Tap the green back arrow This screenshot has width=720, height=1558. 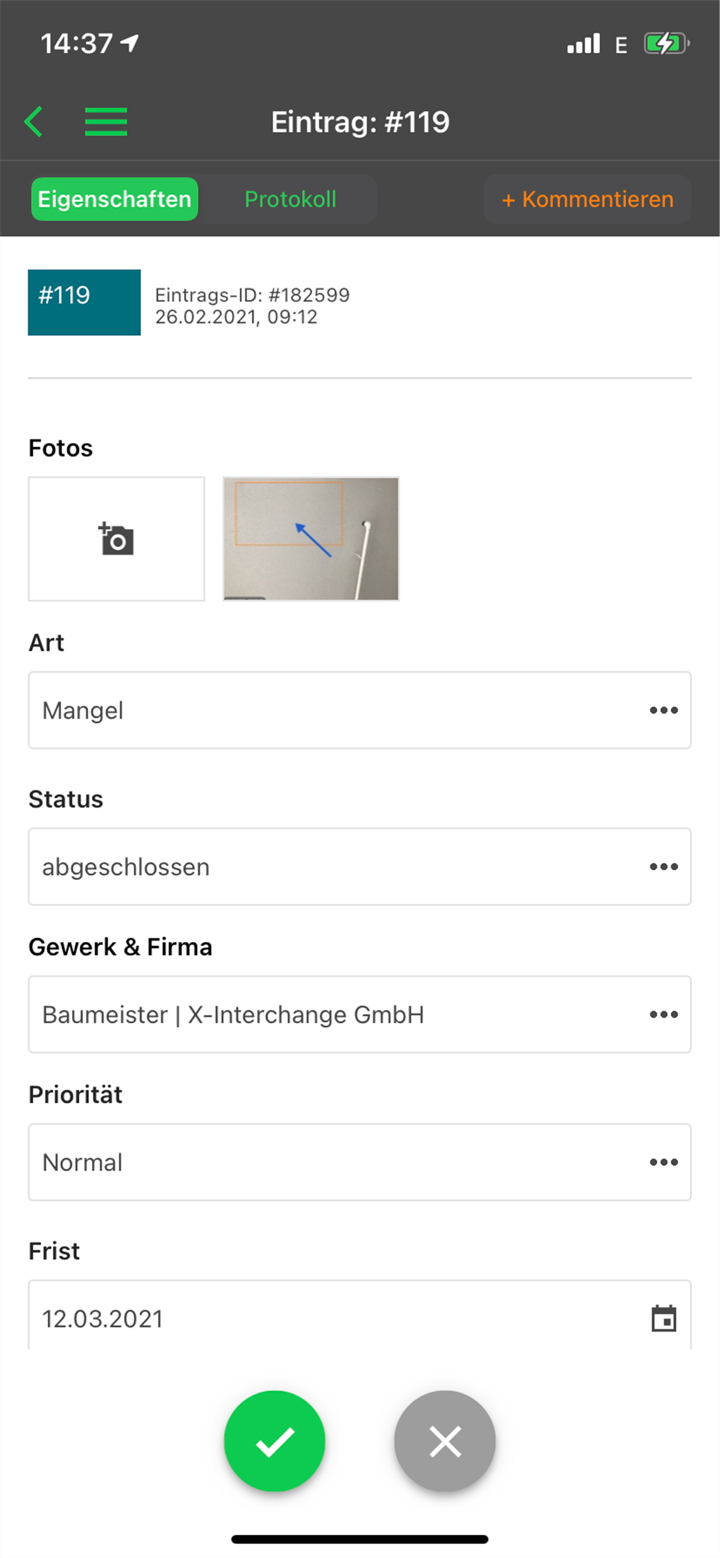(34, 122)
